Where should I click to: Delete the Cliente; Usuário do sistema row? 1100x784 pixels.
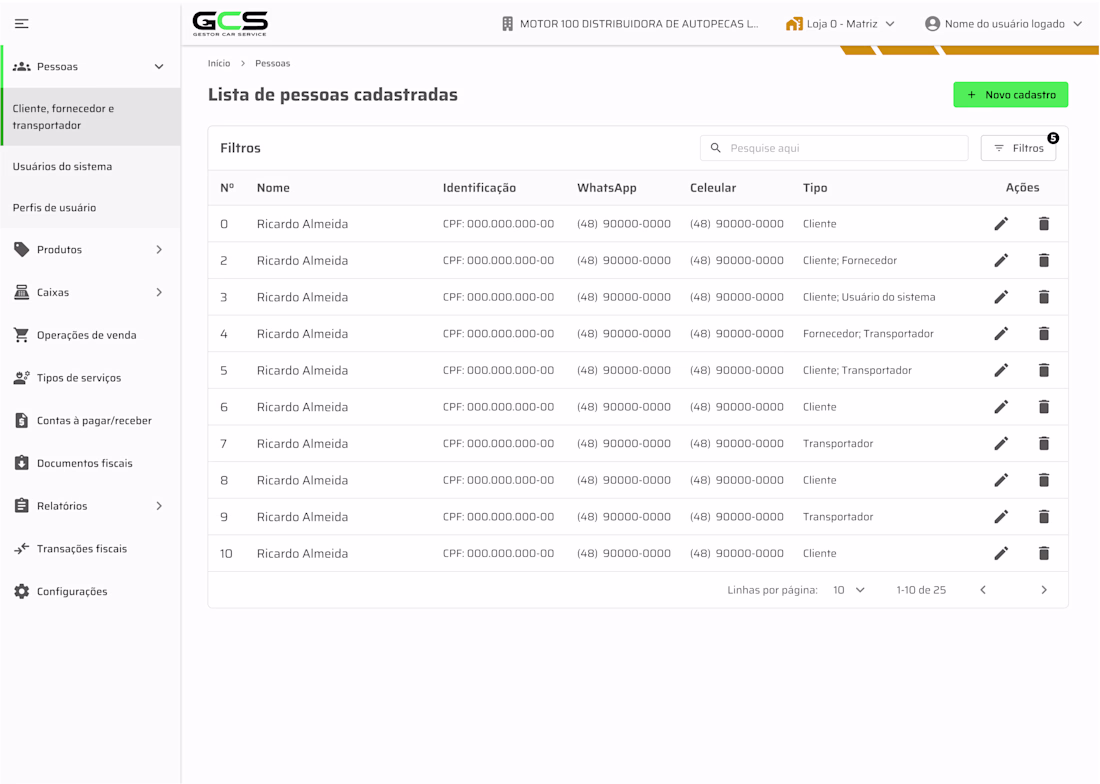1044,297
